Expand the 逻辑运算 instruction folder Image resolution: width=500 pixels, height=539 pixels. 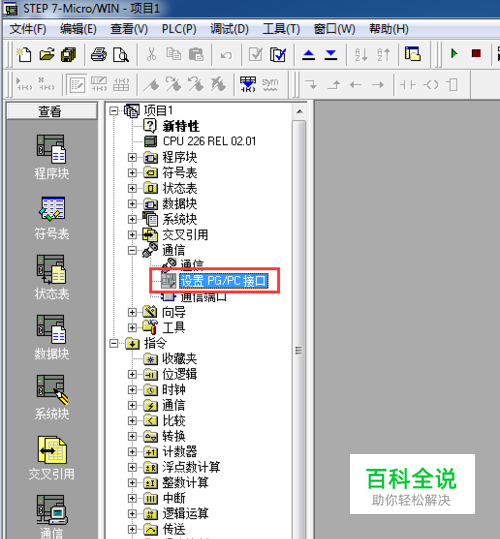pos(132,514)
